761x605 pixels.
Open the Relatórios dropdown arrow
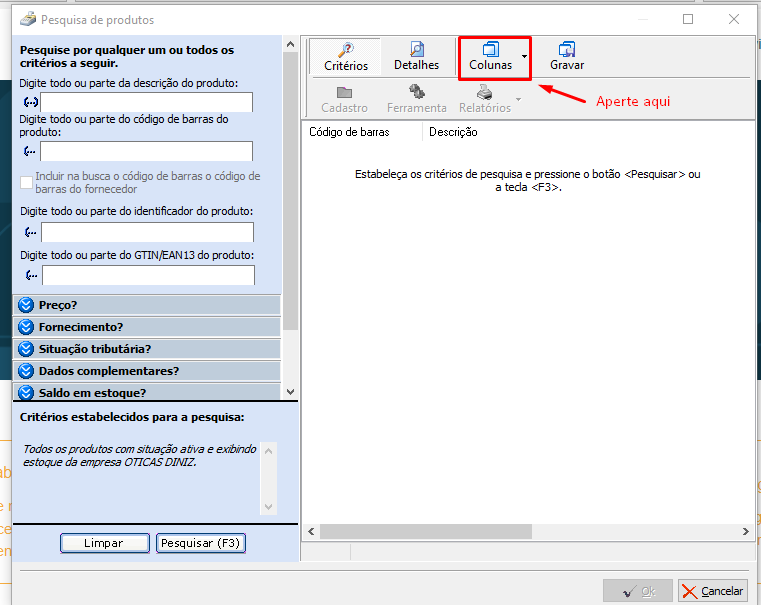[x=518, y=99]
